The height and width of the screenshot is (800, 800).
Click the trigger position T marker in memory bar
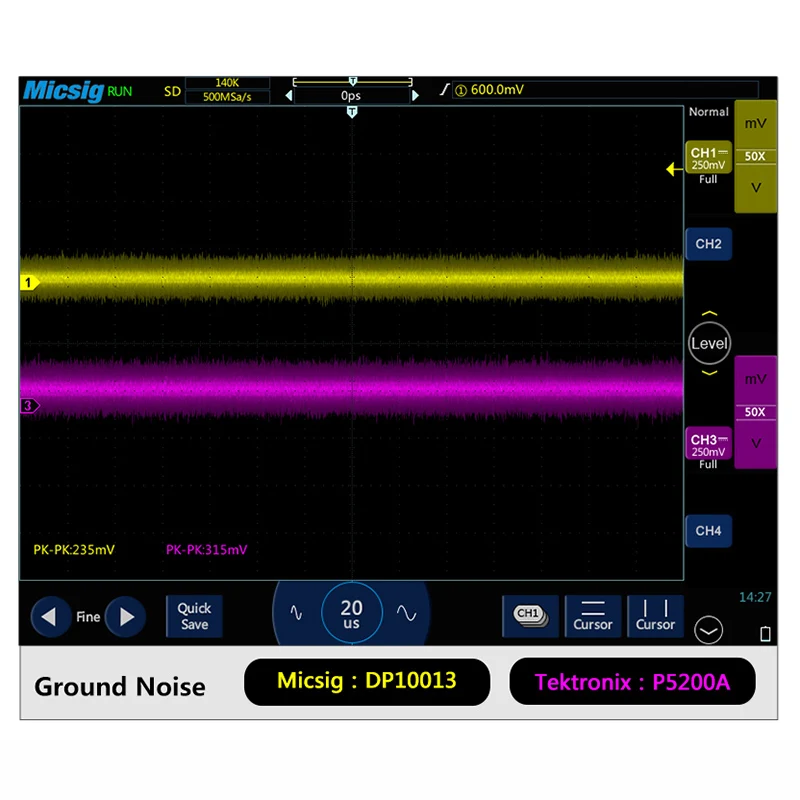point(353,81)
